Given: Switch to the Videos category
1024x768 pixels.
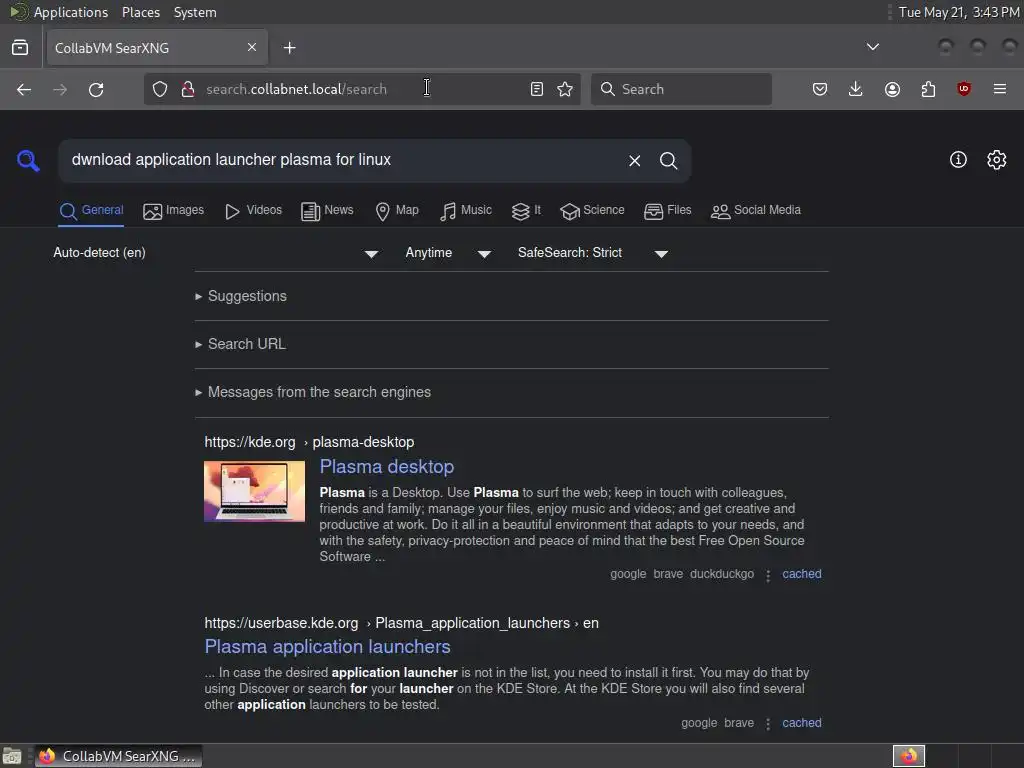Looking at the screenshot, I should pyautogui.click(x=253, y=210).
